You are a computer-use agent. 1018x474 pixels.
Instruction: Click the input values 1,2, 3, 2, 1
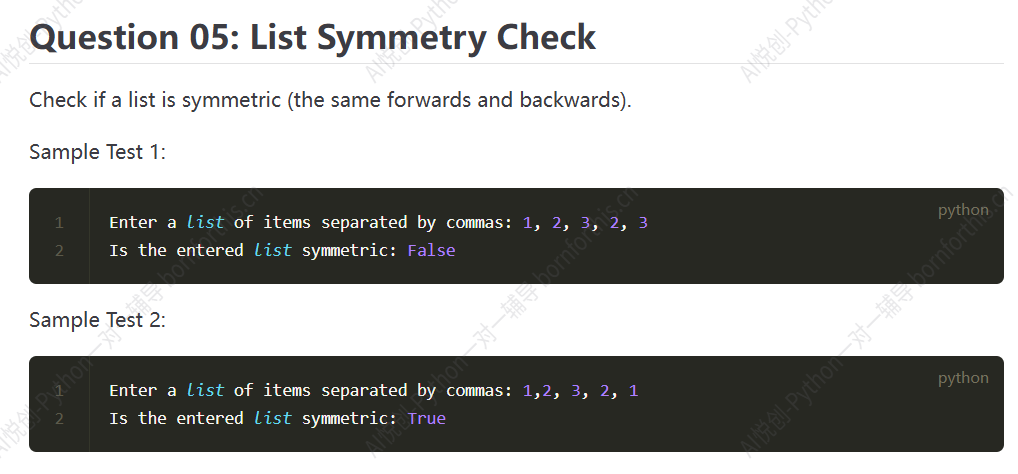pos(580,391)
